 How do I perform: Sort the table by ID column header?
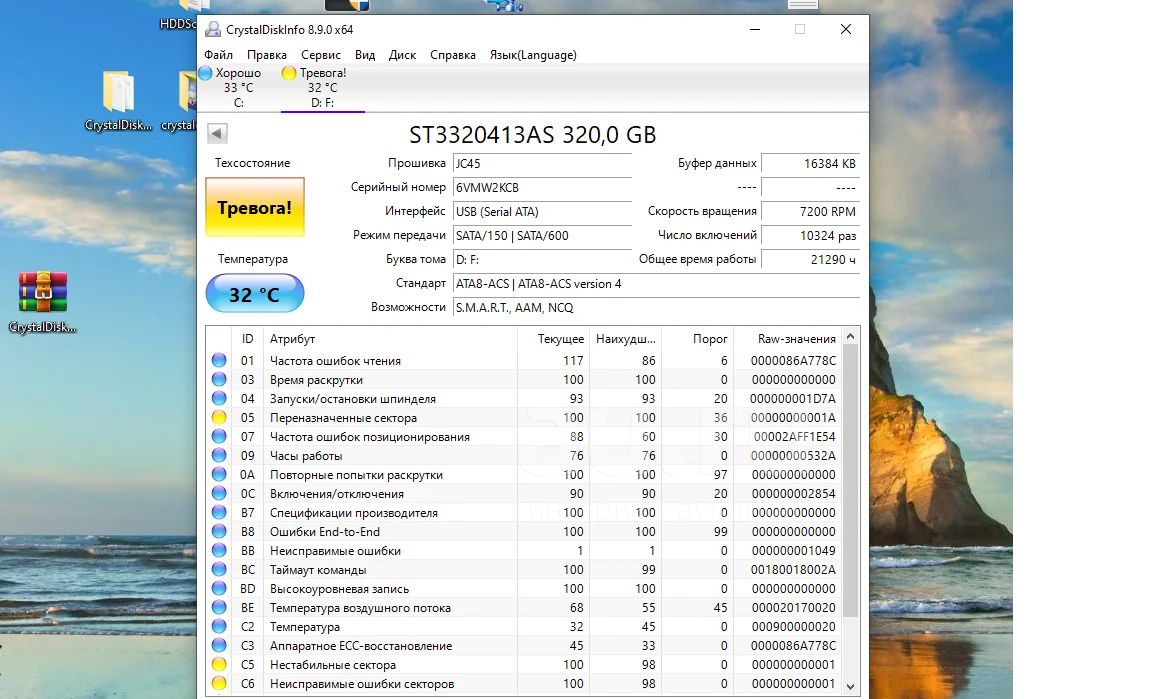click(x=248, y=339)
